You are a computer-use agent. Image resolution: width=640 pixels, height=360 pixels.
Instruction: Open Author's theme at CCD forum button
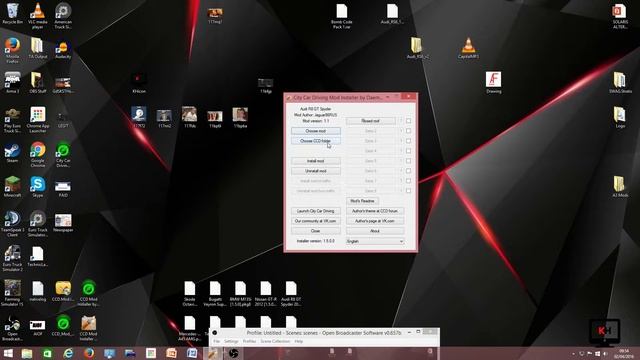pyautogui.click(x=375, y=211)
